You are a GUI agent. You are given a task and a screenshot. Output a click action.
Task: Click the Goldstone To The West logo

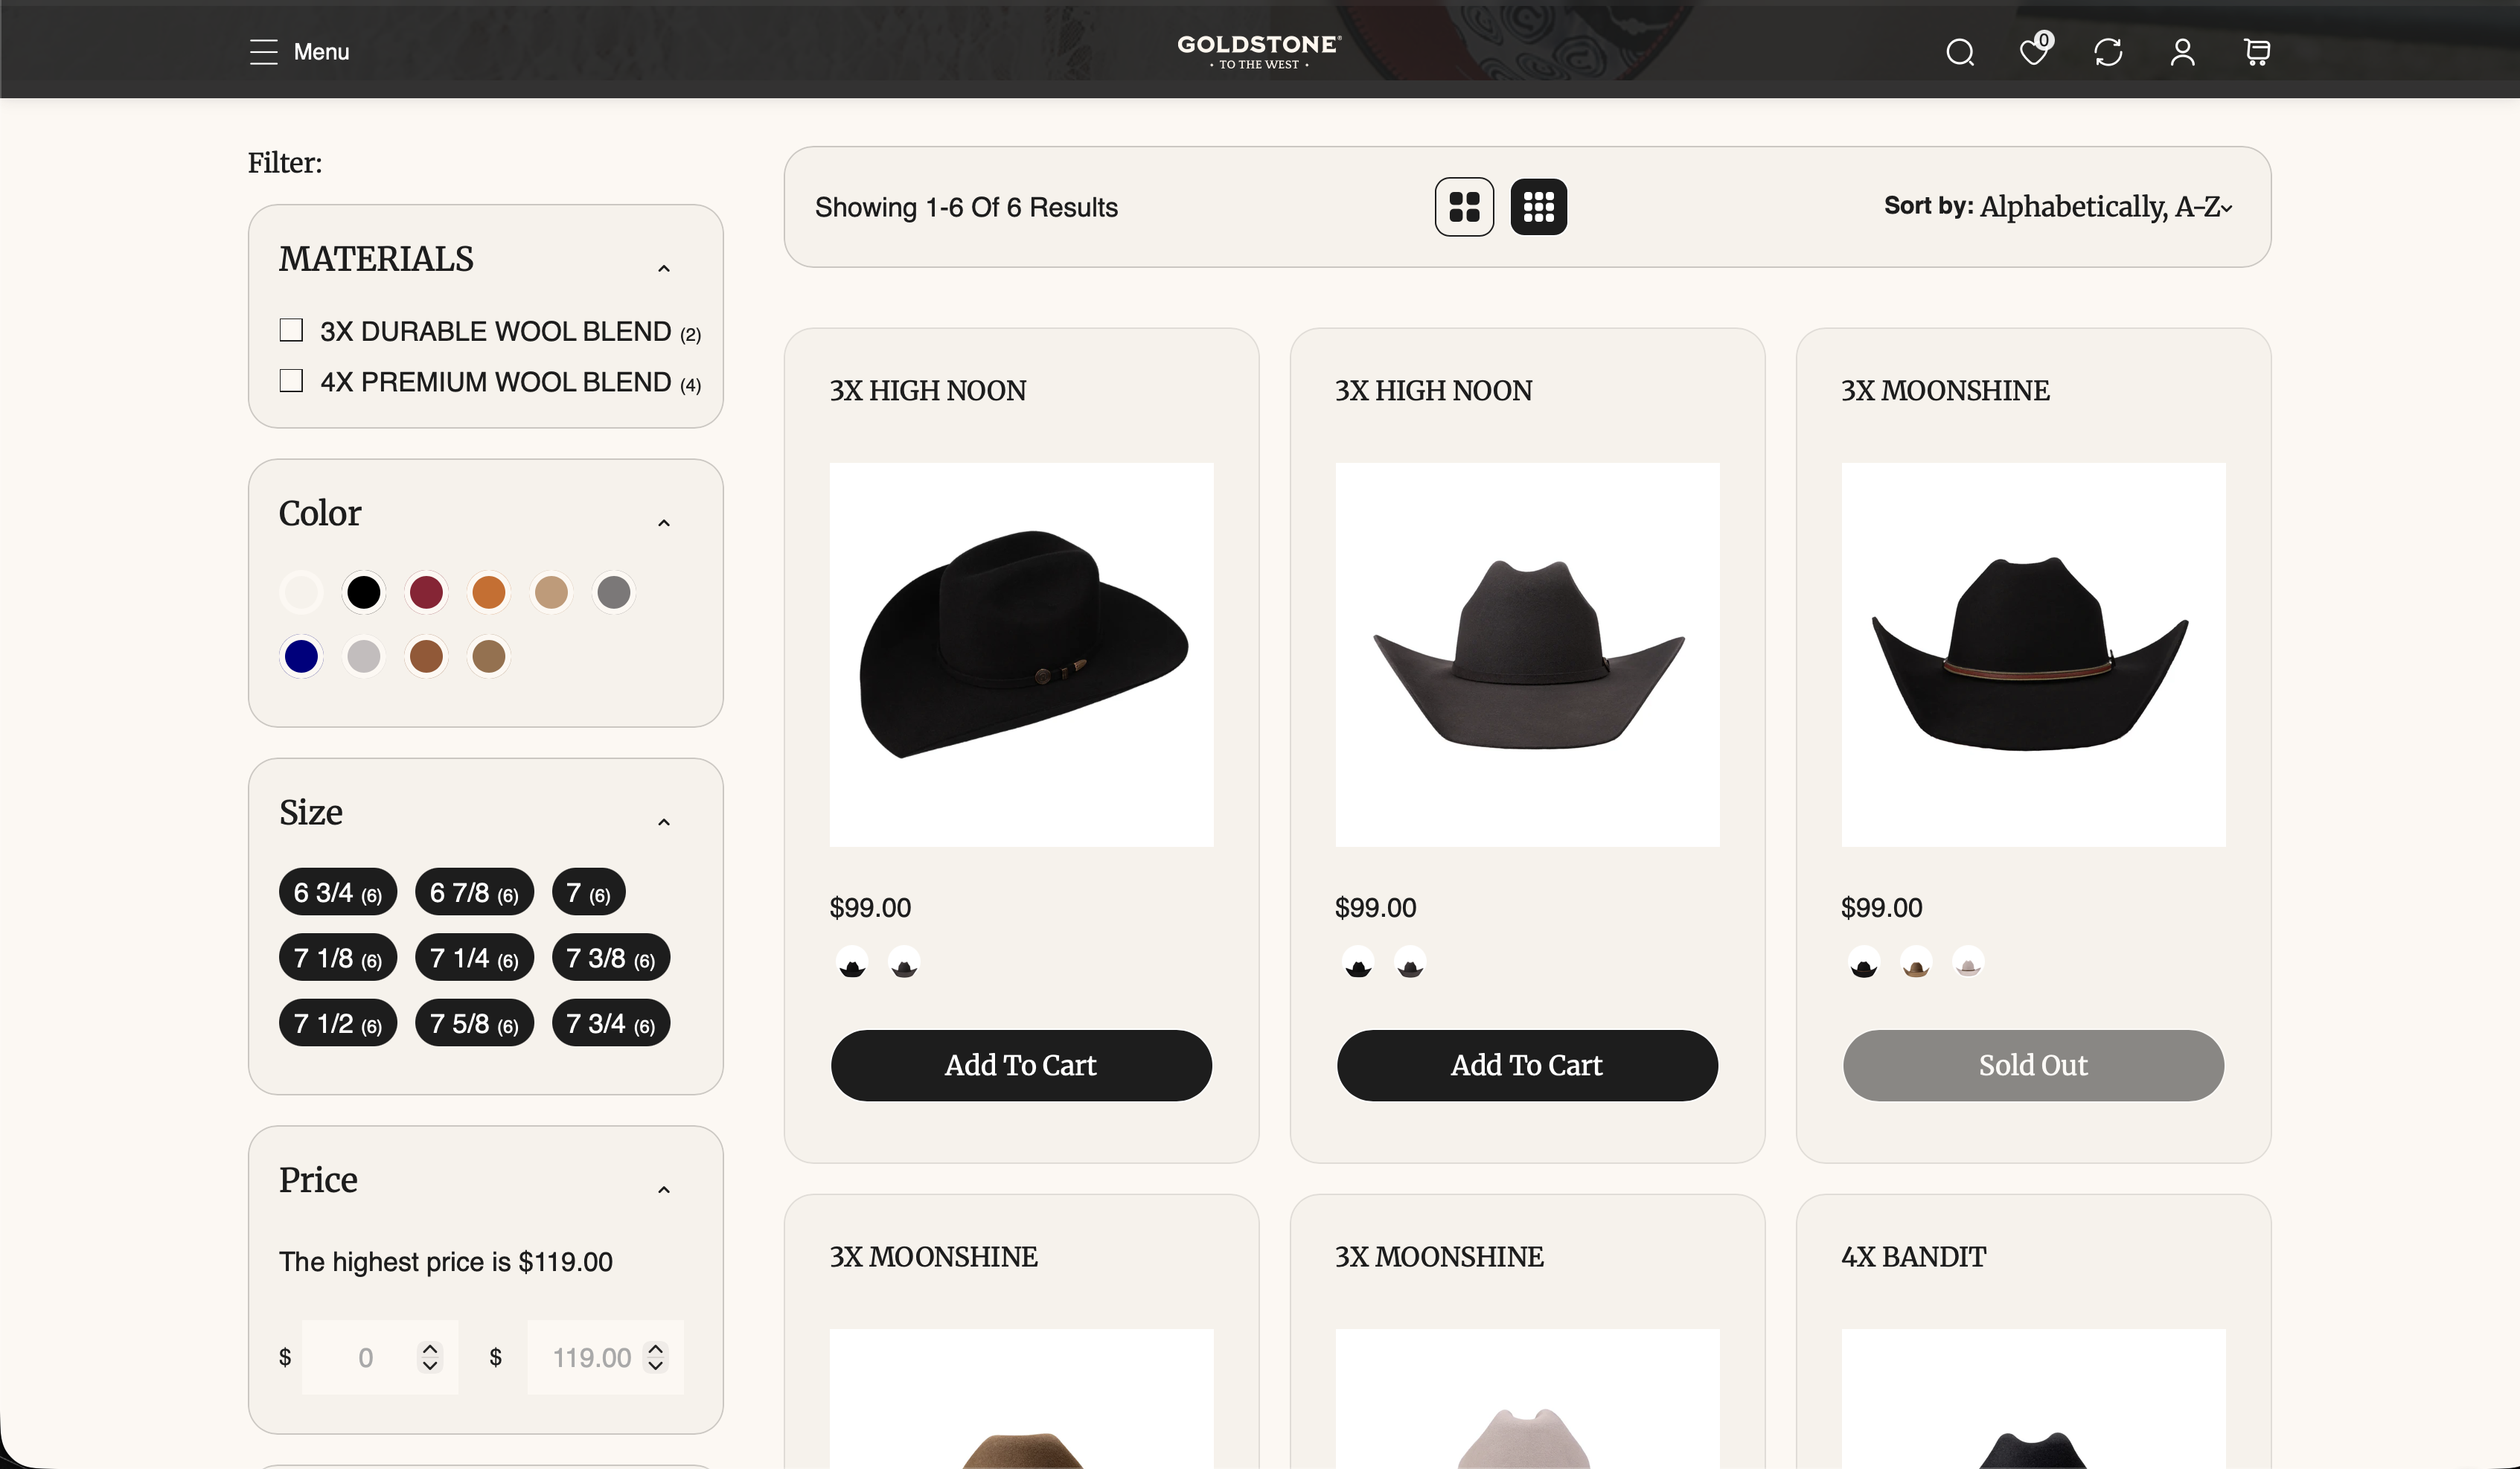[1259, 51]
